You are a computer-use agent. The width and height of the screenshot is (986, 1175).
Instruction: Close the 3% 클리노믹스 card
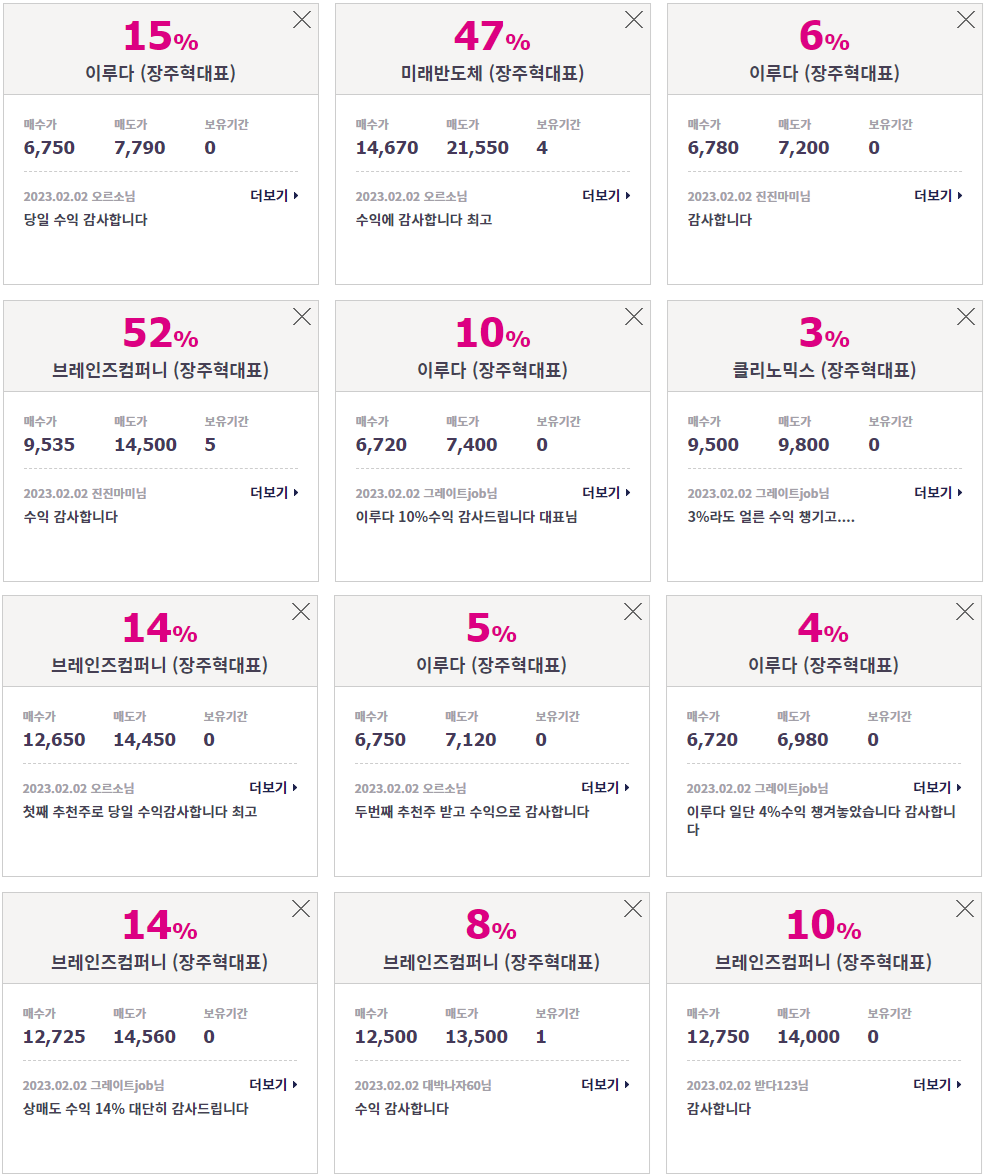point(966,317)
